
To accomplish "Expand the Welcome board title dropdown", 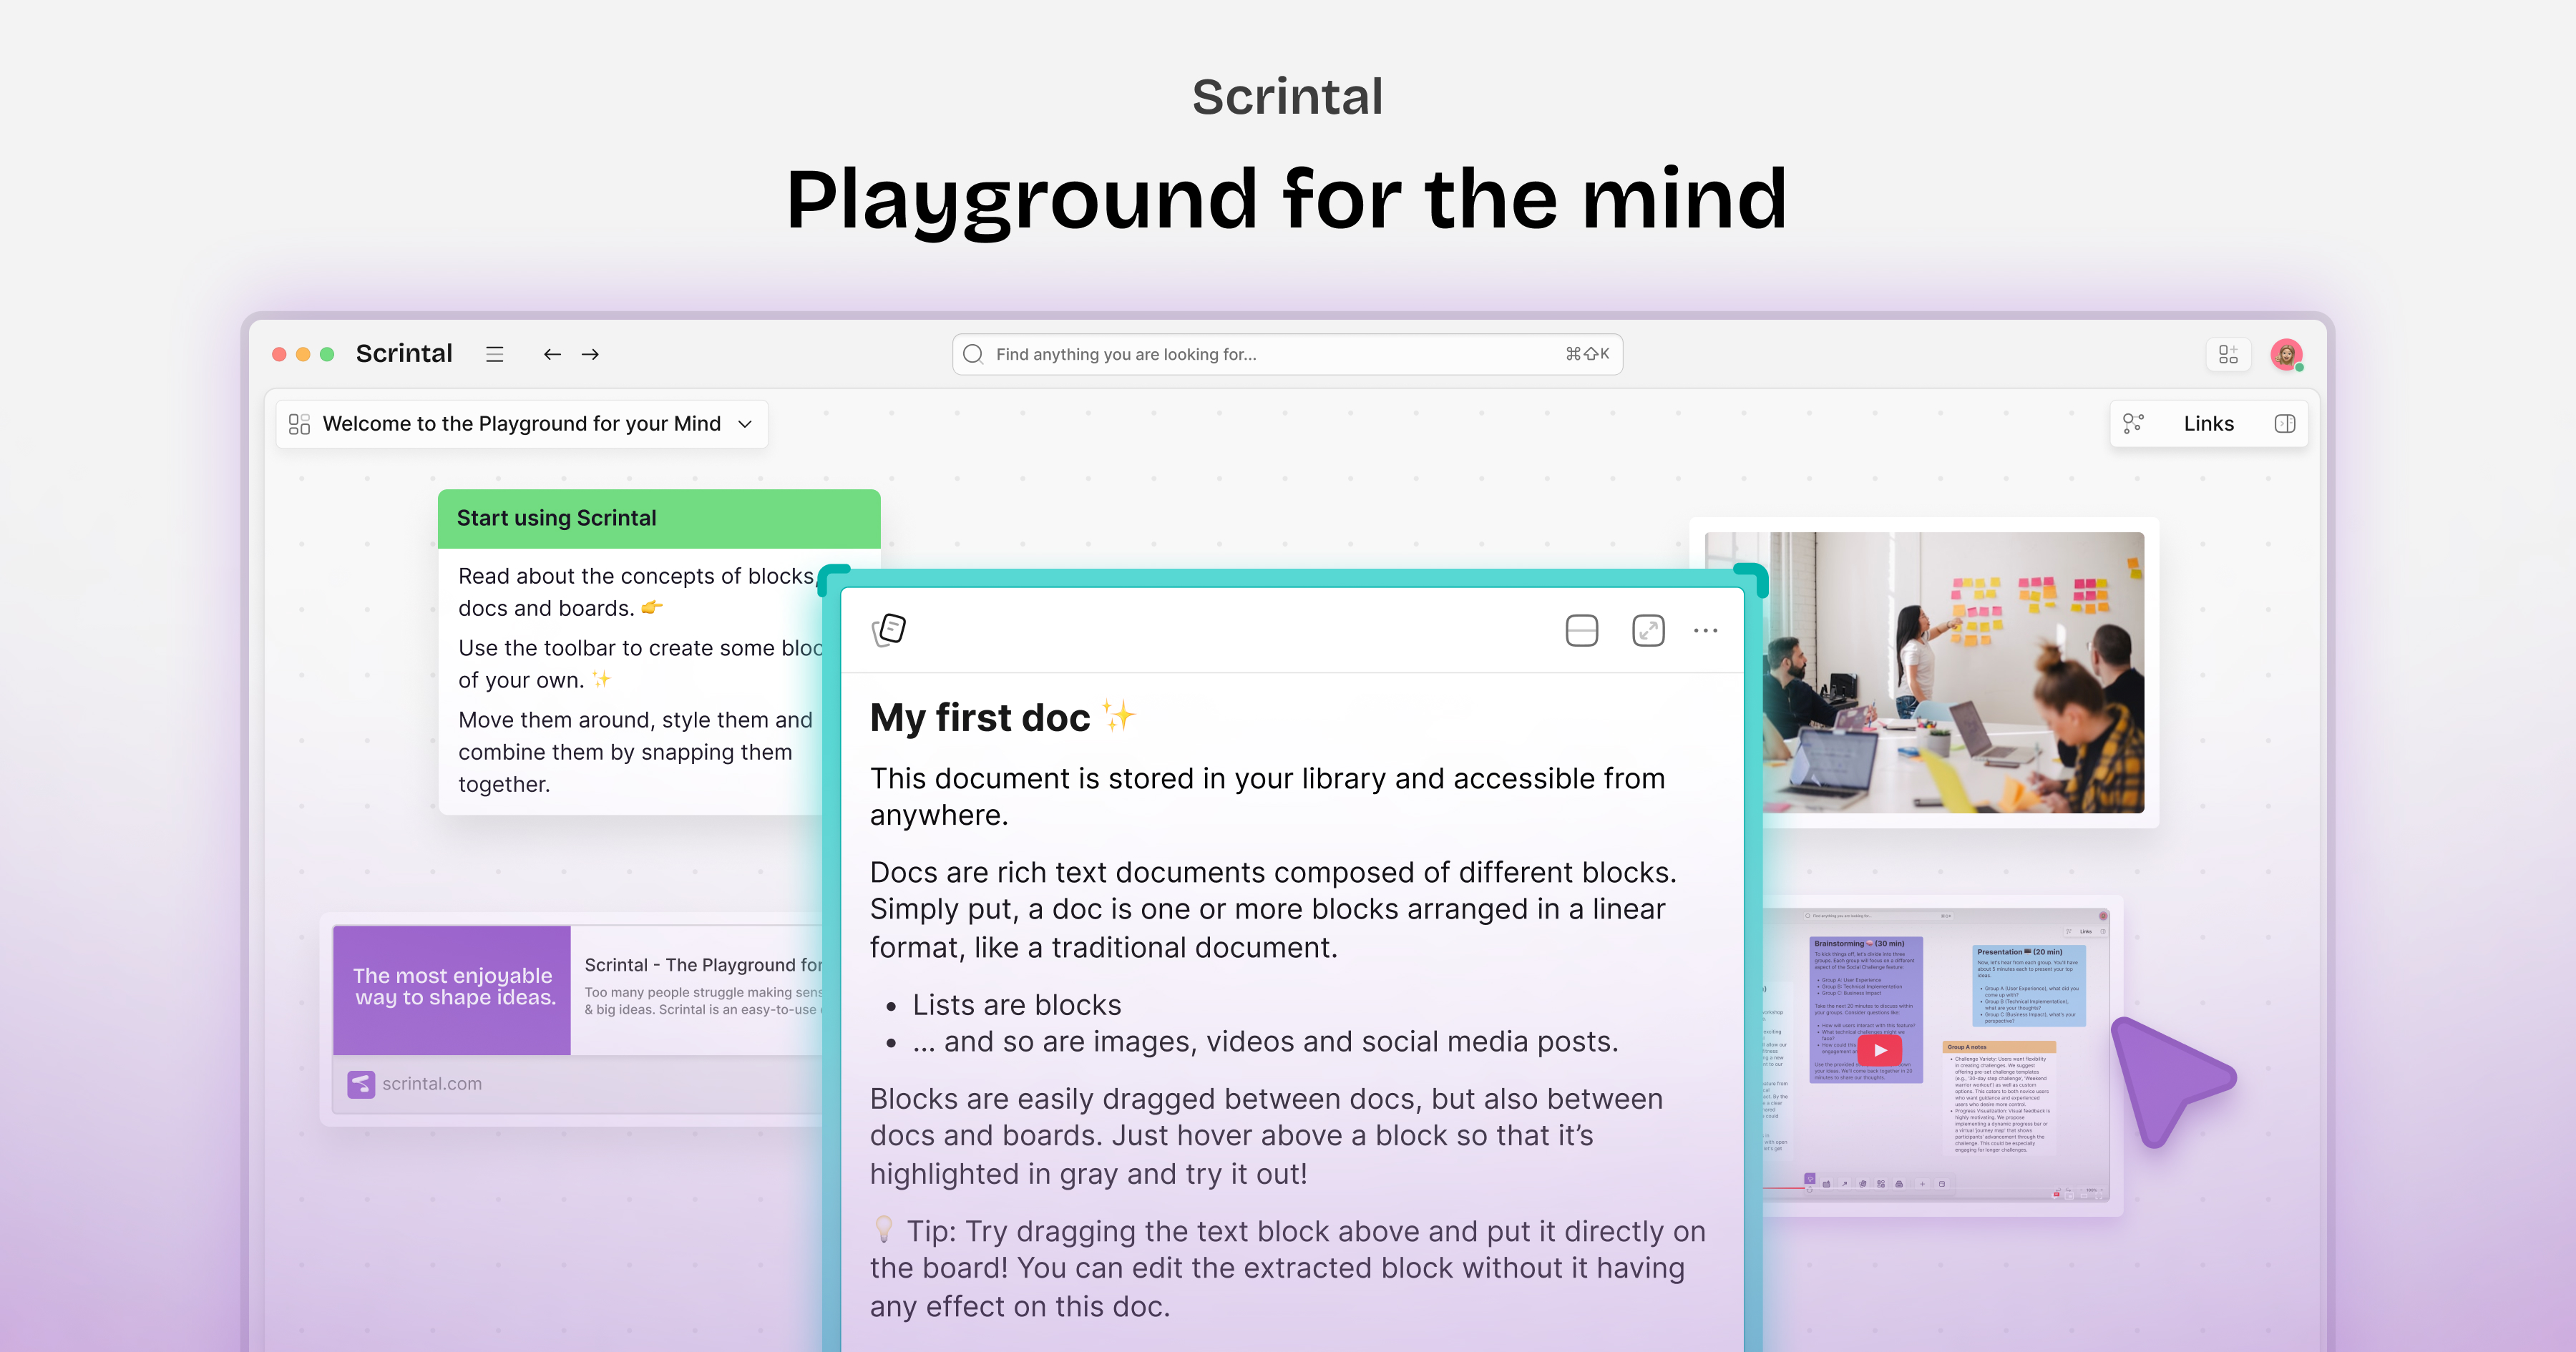I will coord(745,424).
